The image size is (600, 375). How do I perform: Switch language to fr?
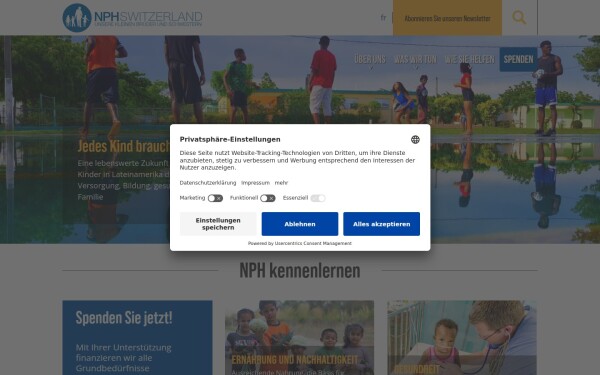point(383,18)
